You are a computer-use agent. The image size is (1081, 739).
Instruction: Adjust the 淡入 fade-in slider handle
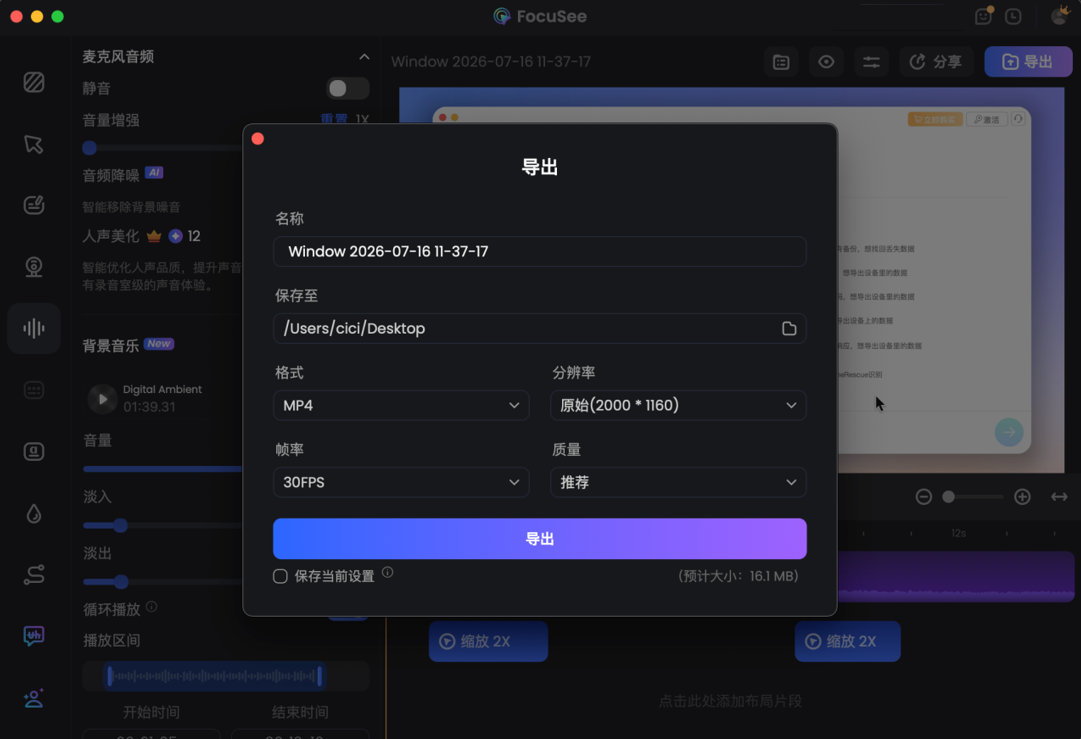(x=121, y=525)
